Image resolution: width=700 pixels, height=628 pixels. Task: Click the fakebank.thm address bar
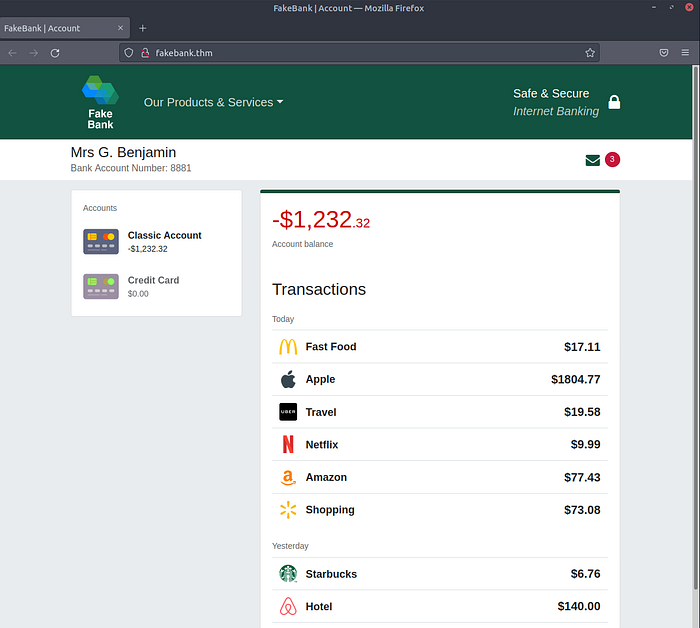[359, 53]
